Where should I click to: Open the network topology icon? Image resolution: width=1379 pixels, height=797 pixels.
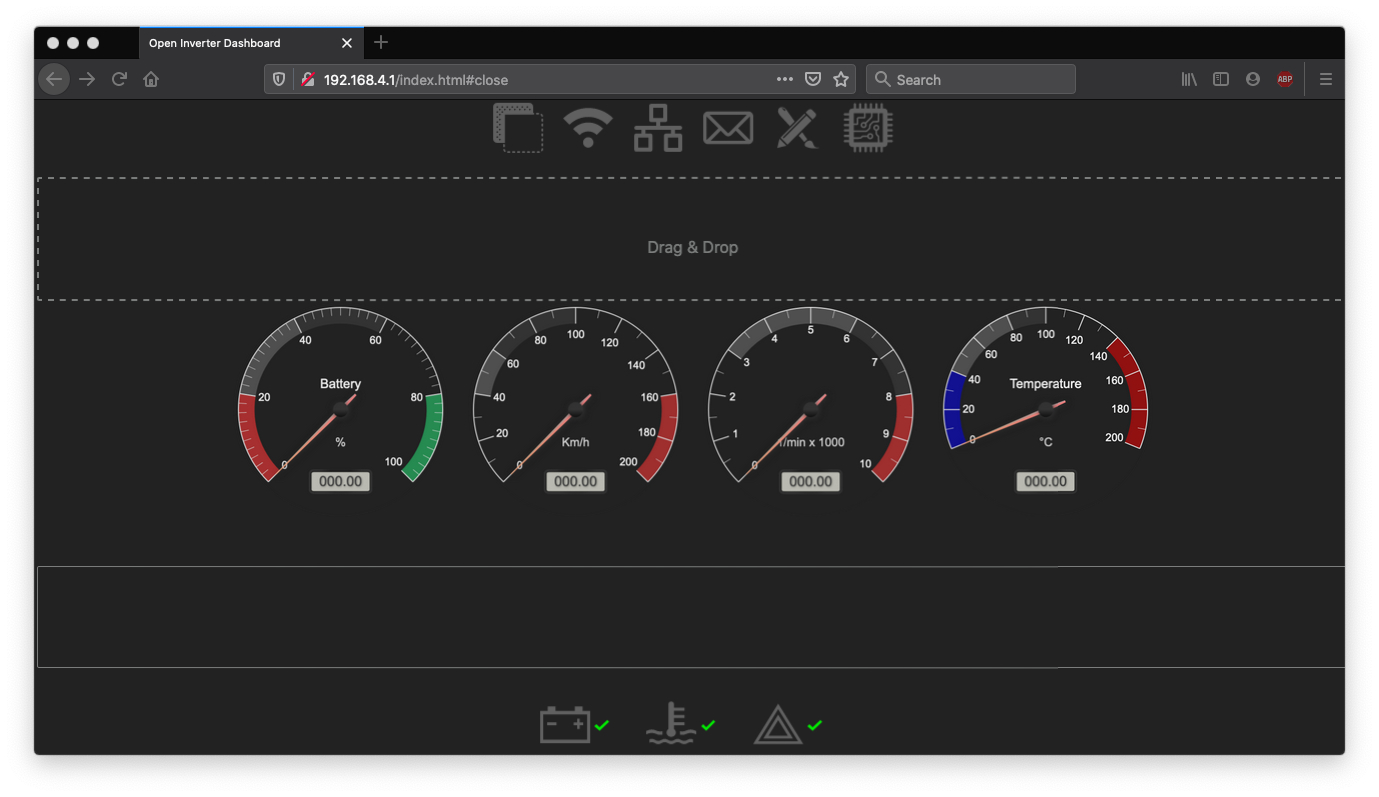point(658,128)
